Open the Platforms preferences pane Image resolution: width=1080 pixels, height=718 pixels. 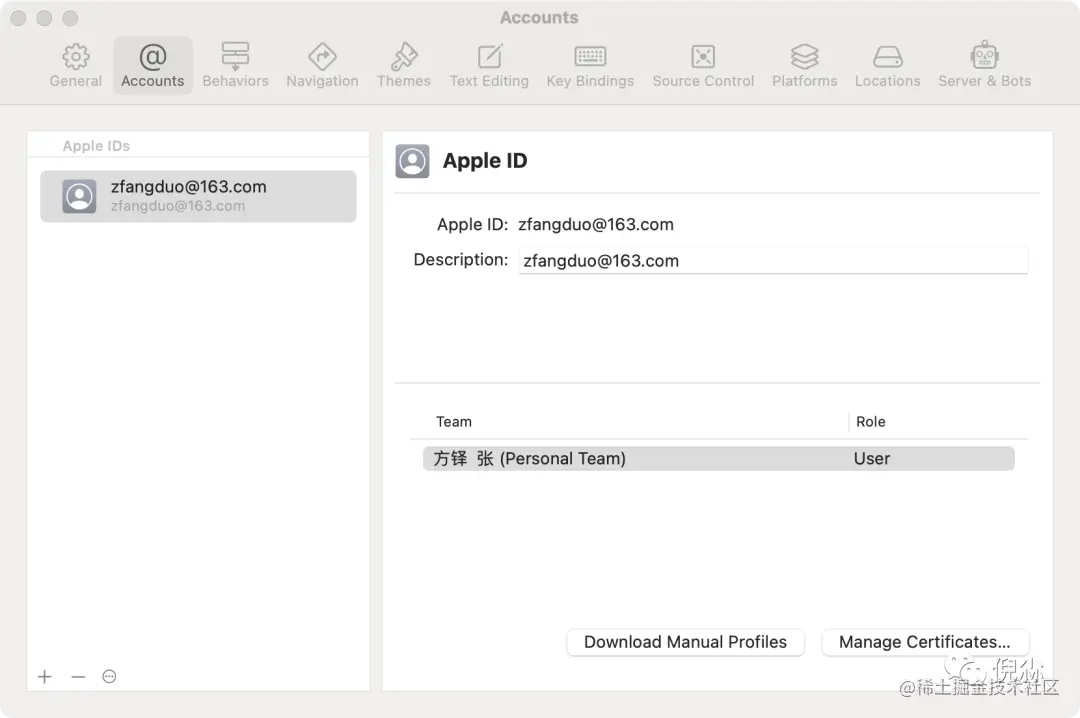pos(804,66)
